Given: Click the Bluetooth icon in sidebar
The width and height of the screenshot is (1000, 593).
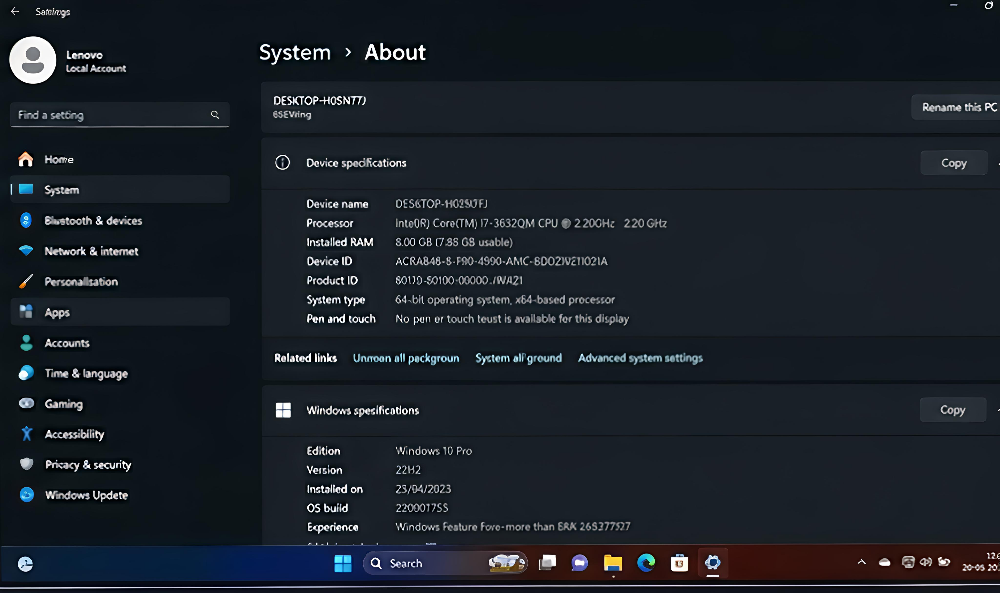Looking at the screenshot, I should point(26,220).
